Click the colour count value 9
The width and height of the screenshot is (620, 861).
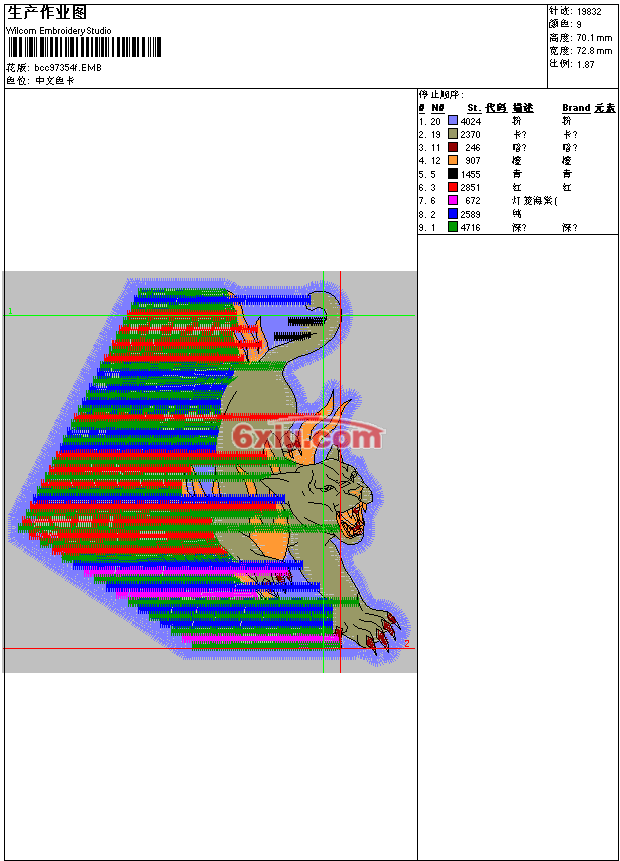point(579,25)
